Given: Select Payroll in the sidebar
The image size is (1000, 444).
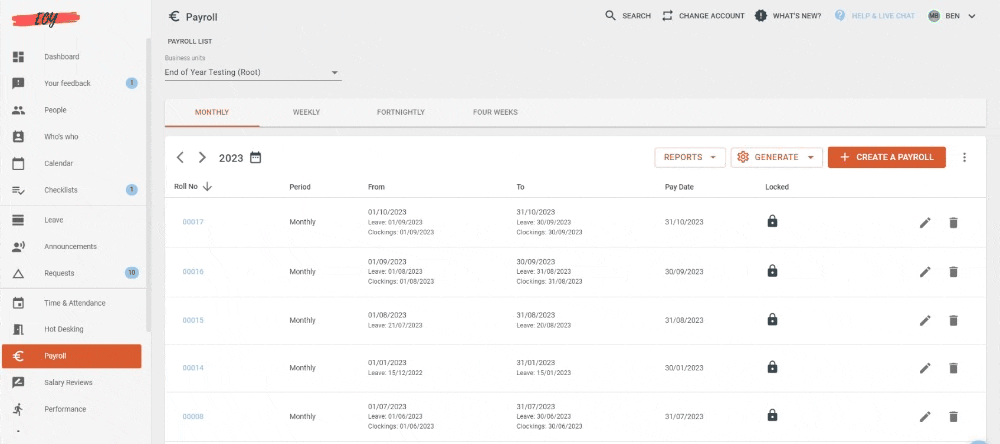Looking at the screenshot, I should point(71,356).
